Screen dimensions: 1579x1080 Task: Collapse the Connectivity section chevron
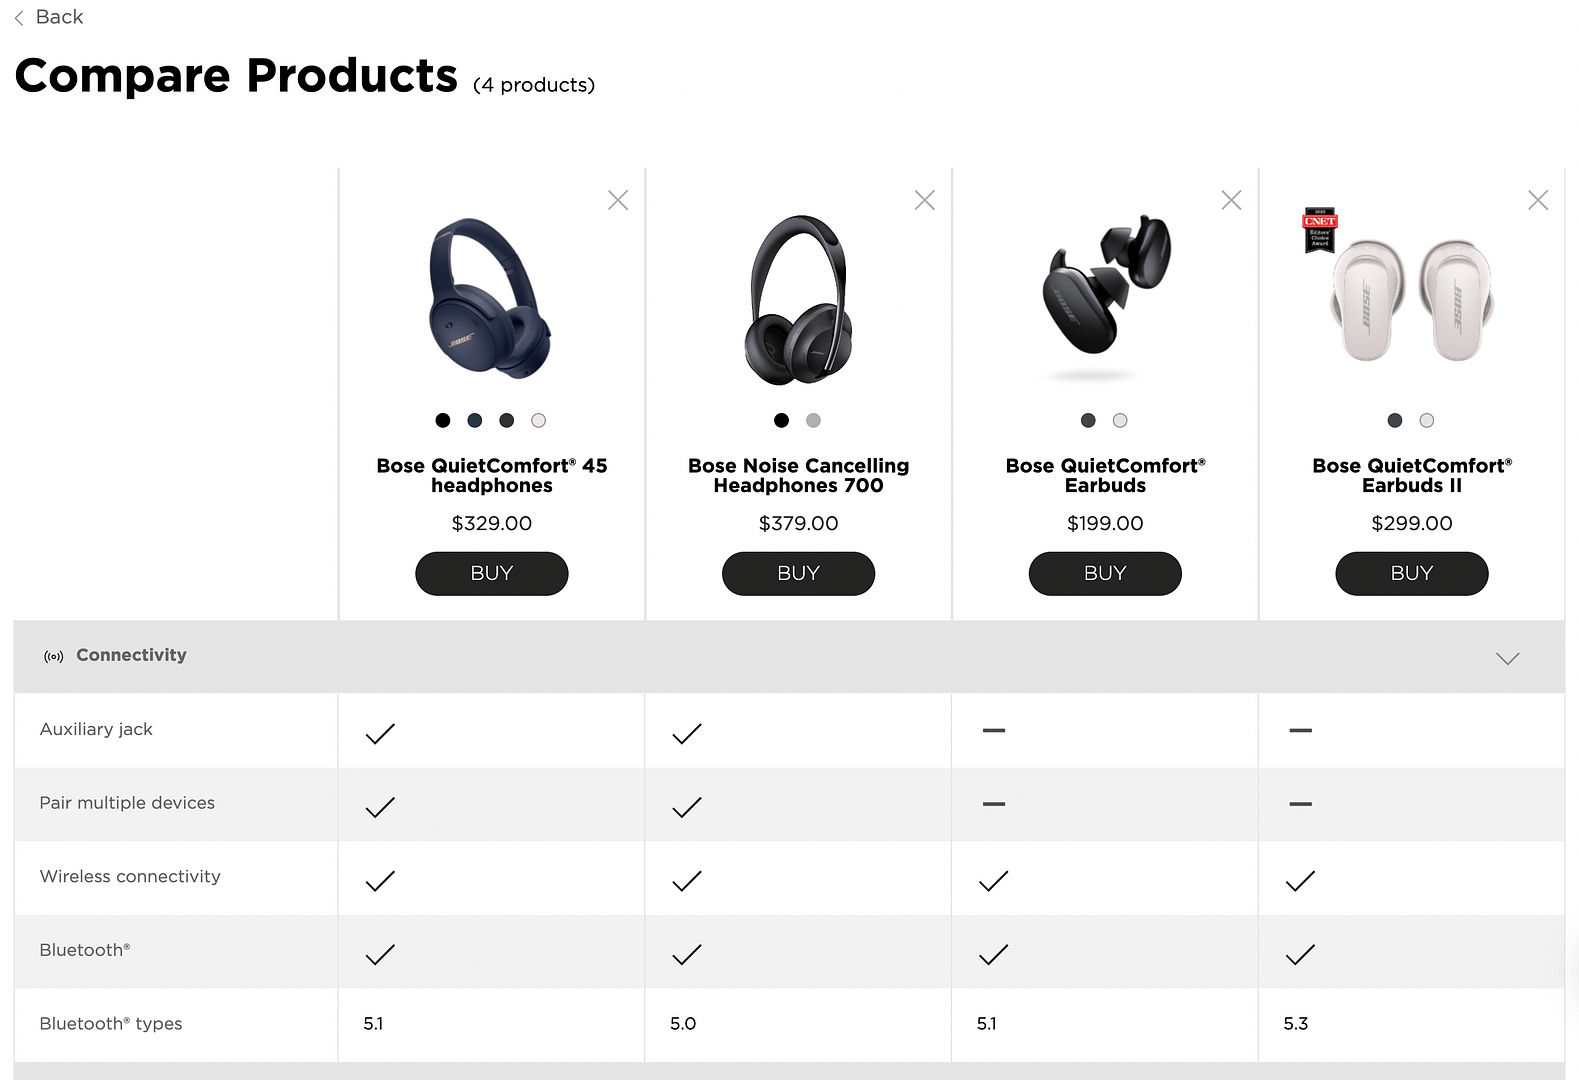click(x=1507, y=658)
